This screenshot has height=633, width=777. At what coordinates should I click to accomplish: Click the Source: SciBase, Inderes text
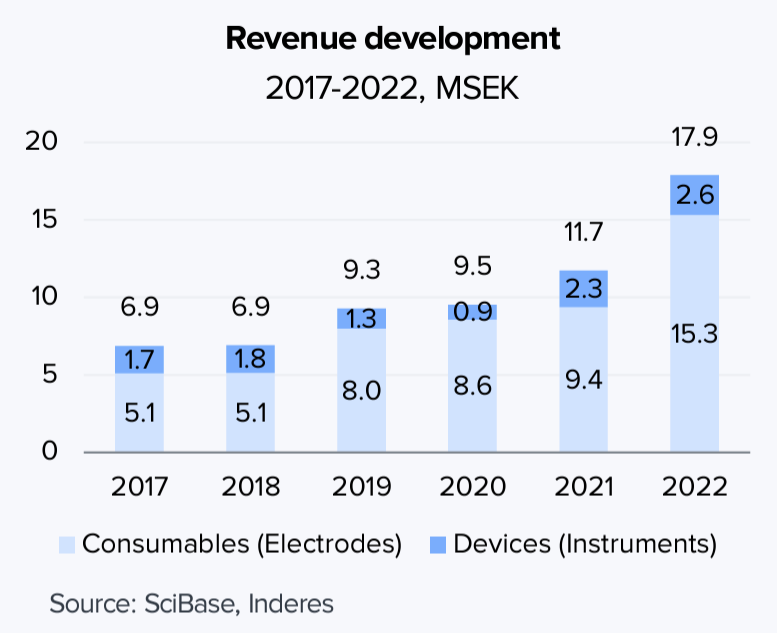click(x=191, y=603)
